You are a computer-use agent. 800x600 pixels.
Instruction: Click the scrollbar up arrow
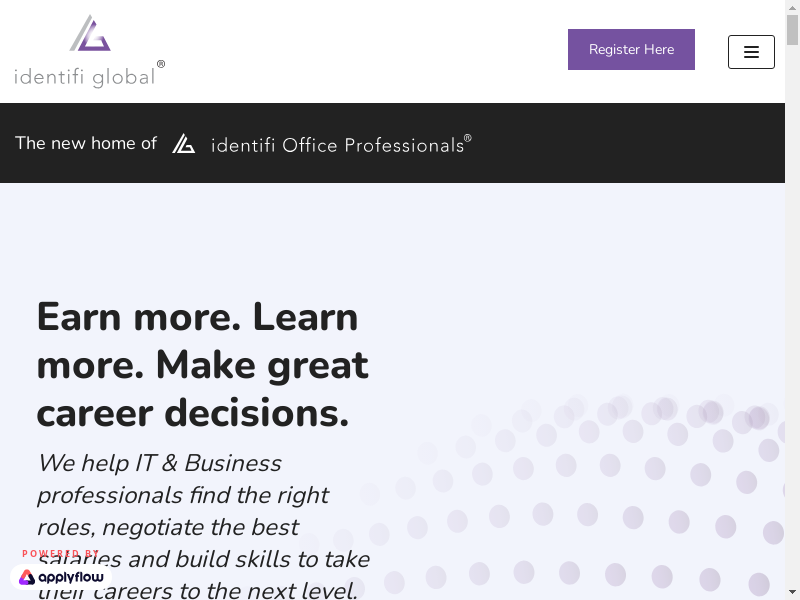[x=792, y=7]
